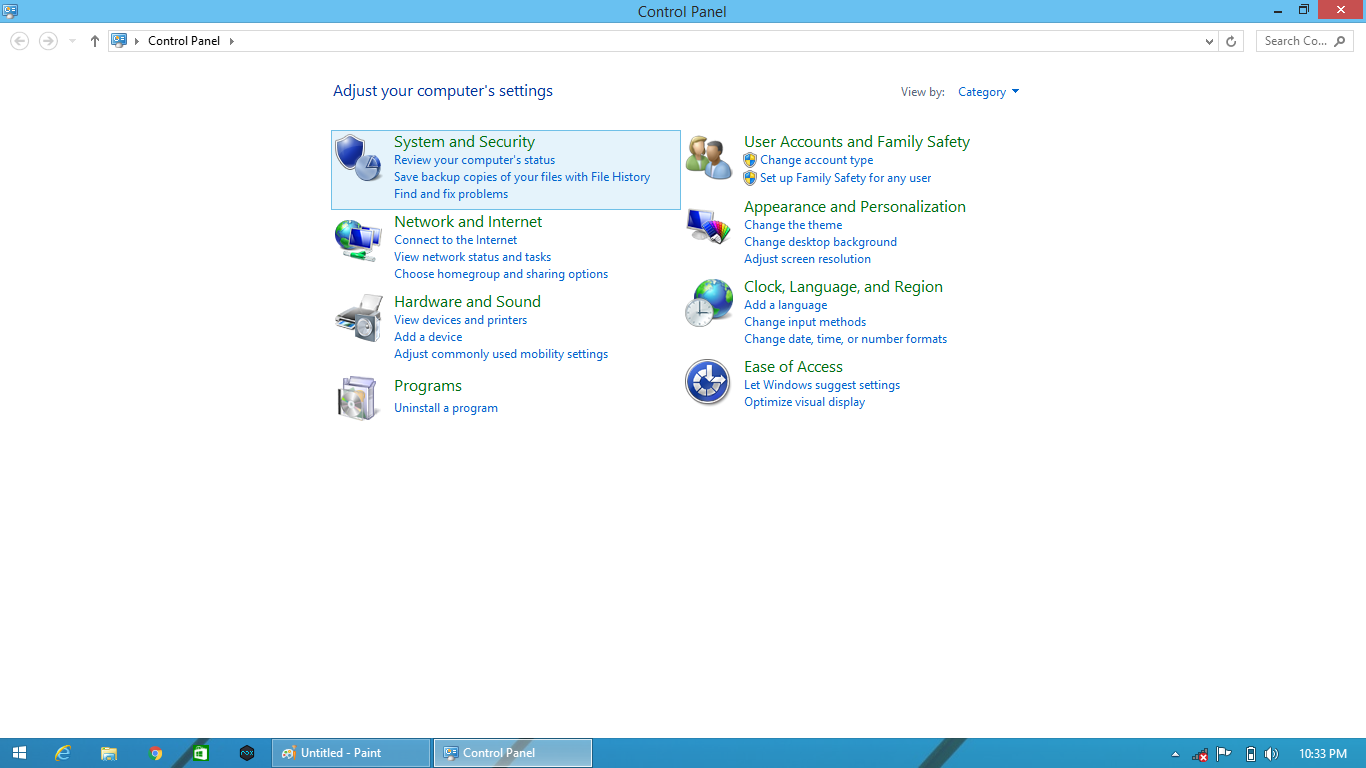
Task: Click the network status tray icon
Action: 1200,755
